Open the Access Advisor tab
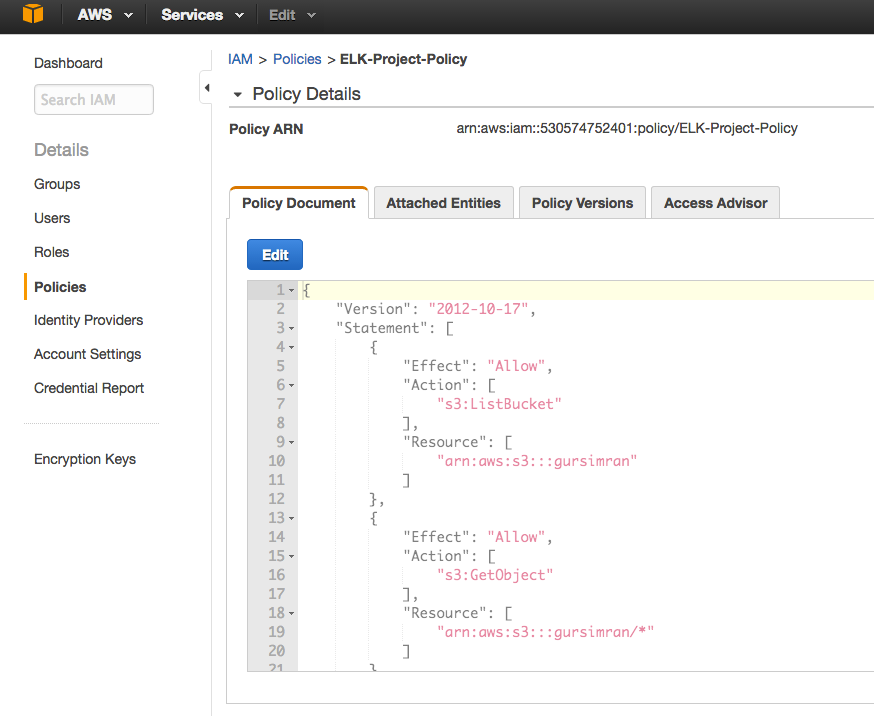The width and height of the screenshot is (874, 716). (715, 203)
